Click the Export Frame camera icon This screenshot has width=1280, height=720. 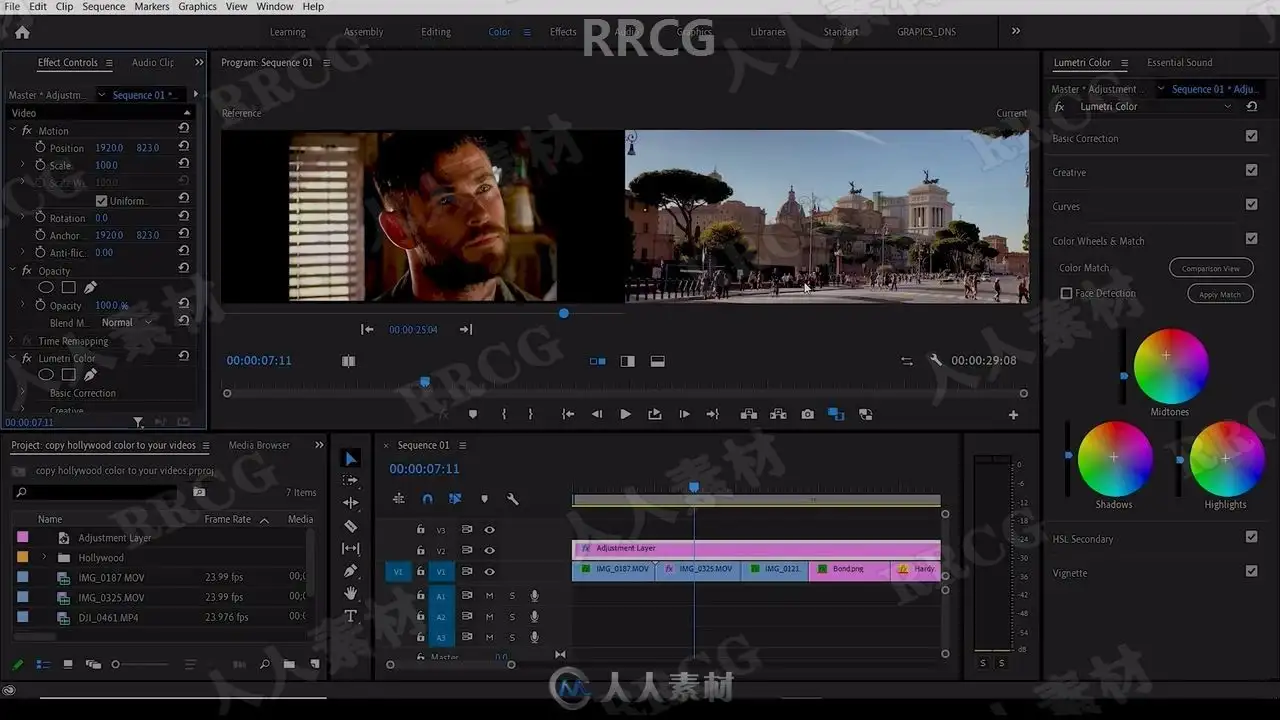(x=807, y=414)
